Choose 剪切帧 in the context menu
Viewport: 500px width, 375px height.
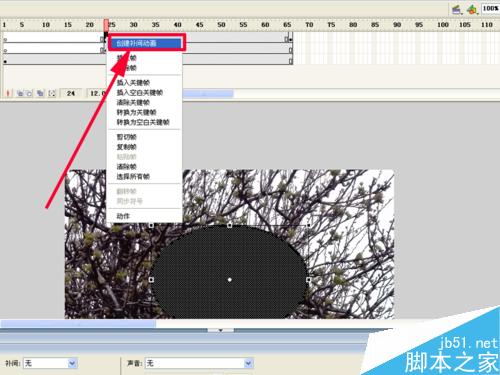click(127, 137)
